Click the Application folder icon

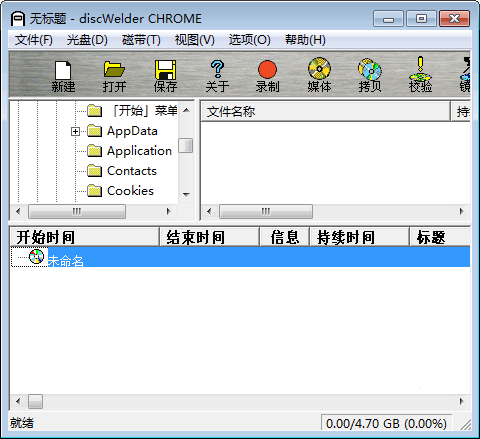pos(95,151)
